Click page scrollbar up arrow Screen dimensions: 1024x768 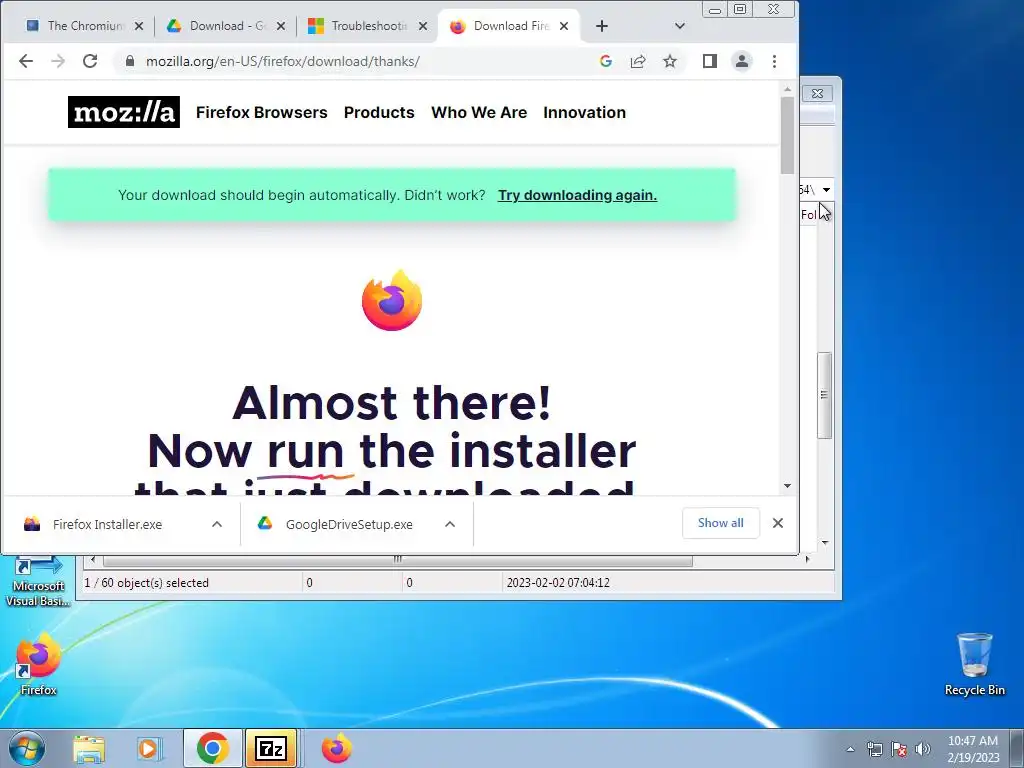(787, 89)
